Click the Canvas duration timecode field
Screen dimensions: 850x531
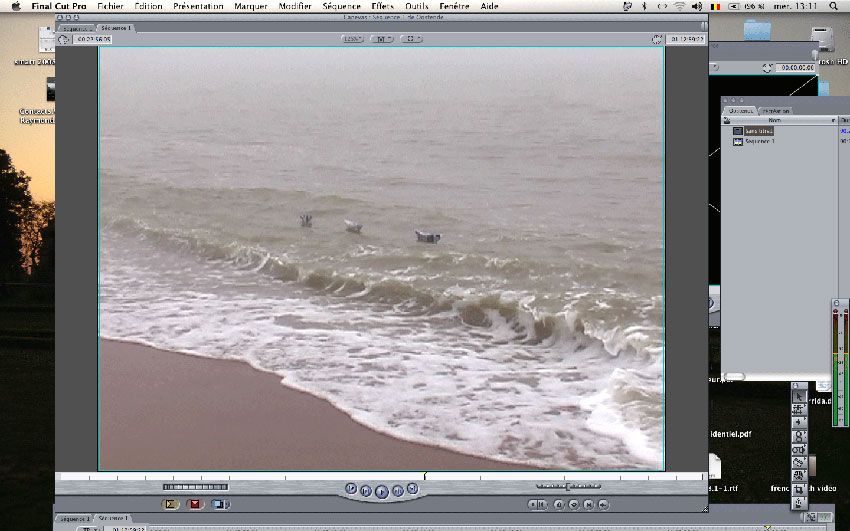(x=93, y=39)
